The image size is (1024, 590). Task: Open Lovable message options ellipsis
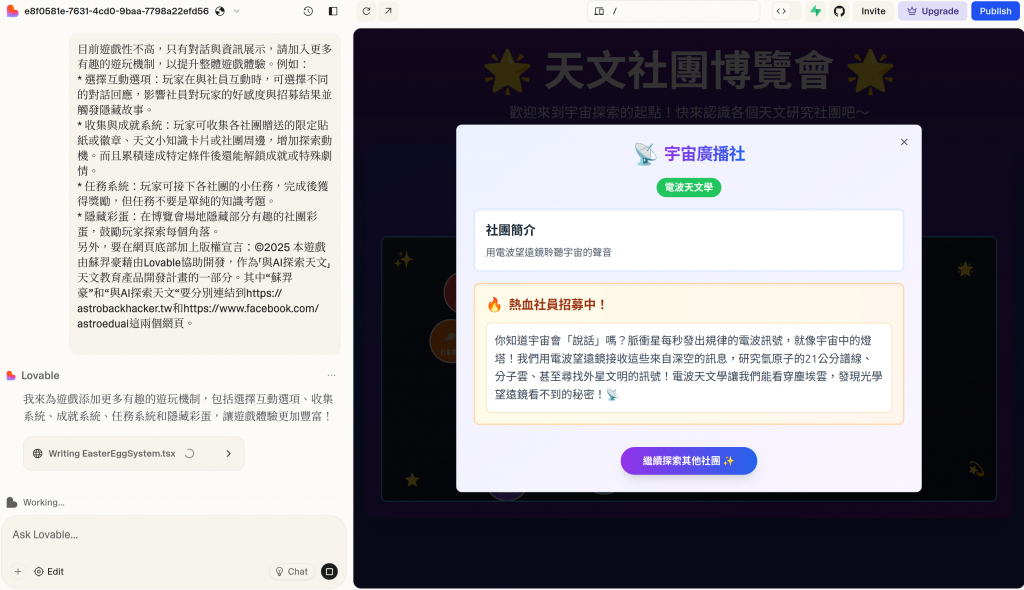click(331, 376)
